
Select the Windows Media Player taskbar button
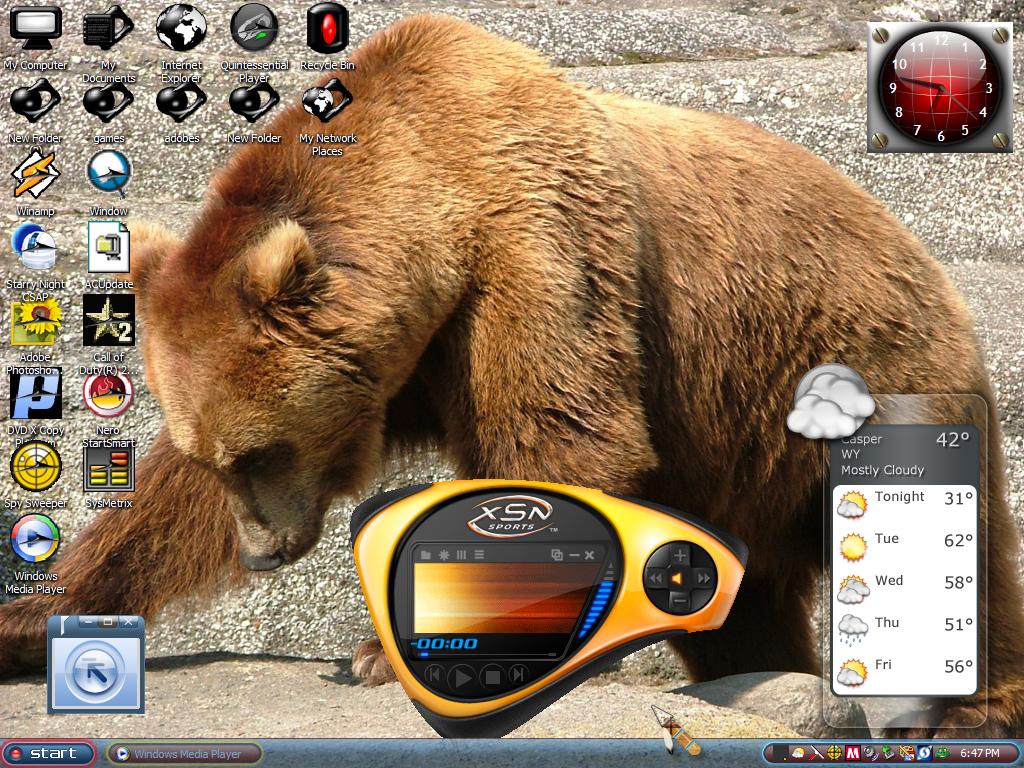(185, 754)
